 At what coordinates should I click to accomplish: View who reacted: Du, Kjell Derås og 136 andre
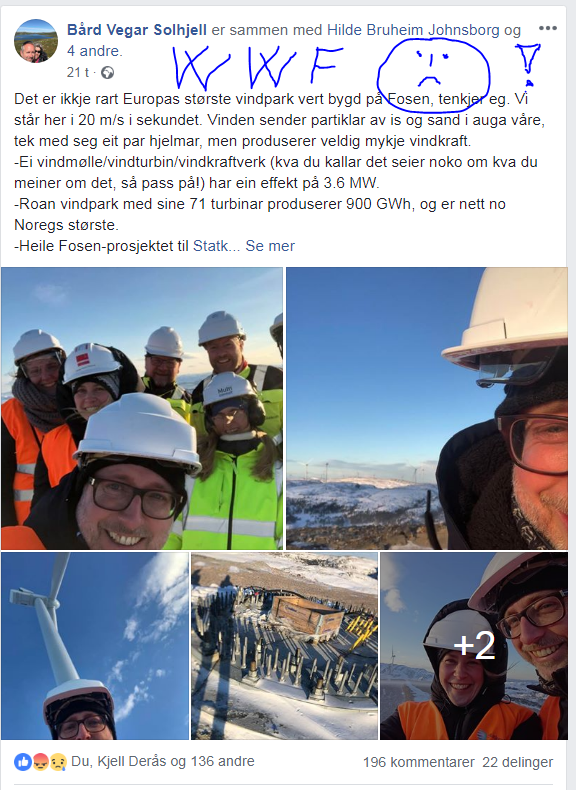click(163, 761)
